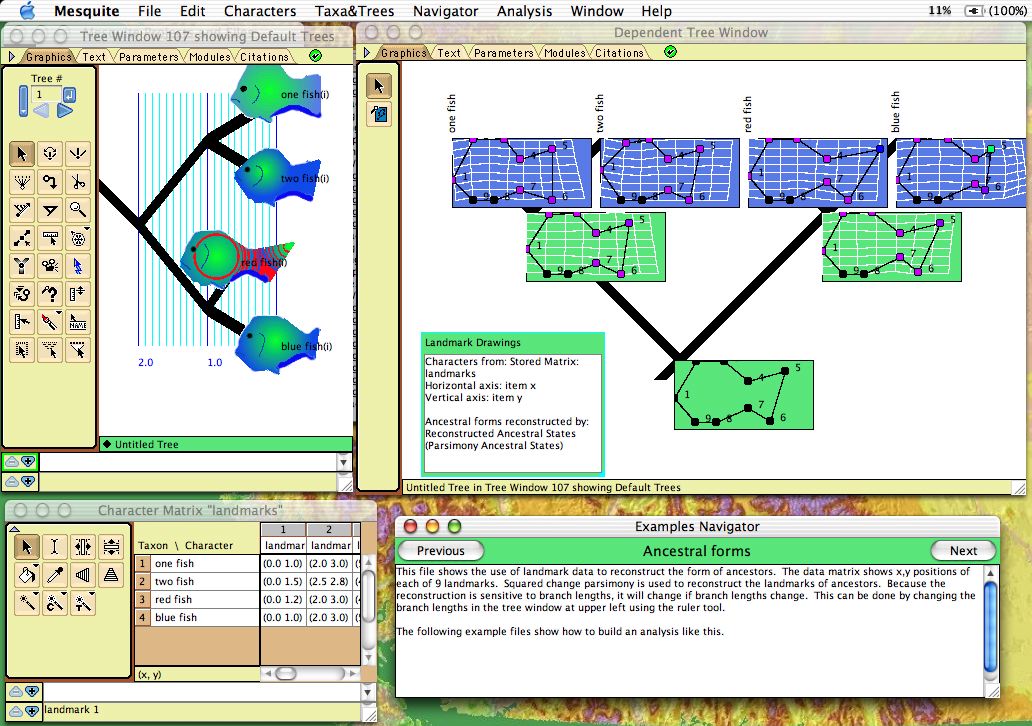This screenshot has width=1032, height=726.
Task: Click green checkmark indicator in Dependent Tree Window
Action: (670, 52)
